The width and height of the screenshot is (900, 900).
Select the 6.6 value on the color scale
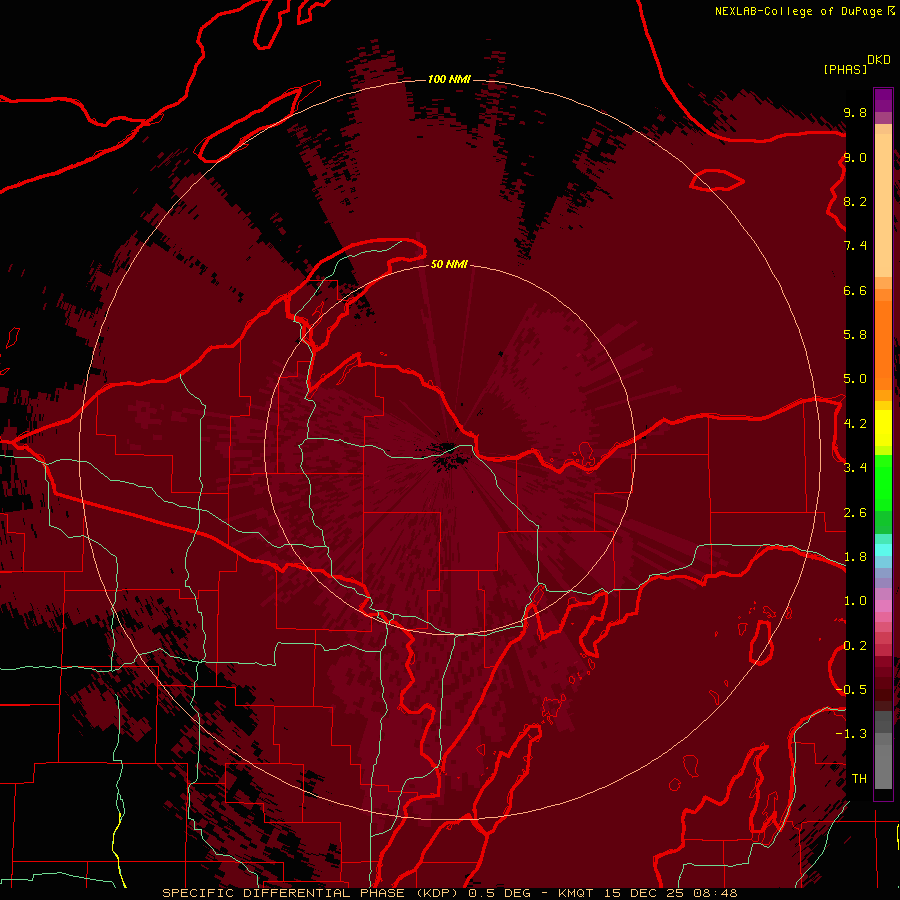point(855,290)
